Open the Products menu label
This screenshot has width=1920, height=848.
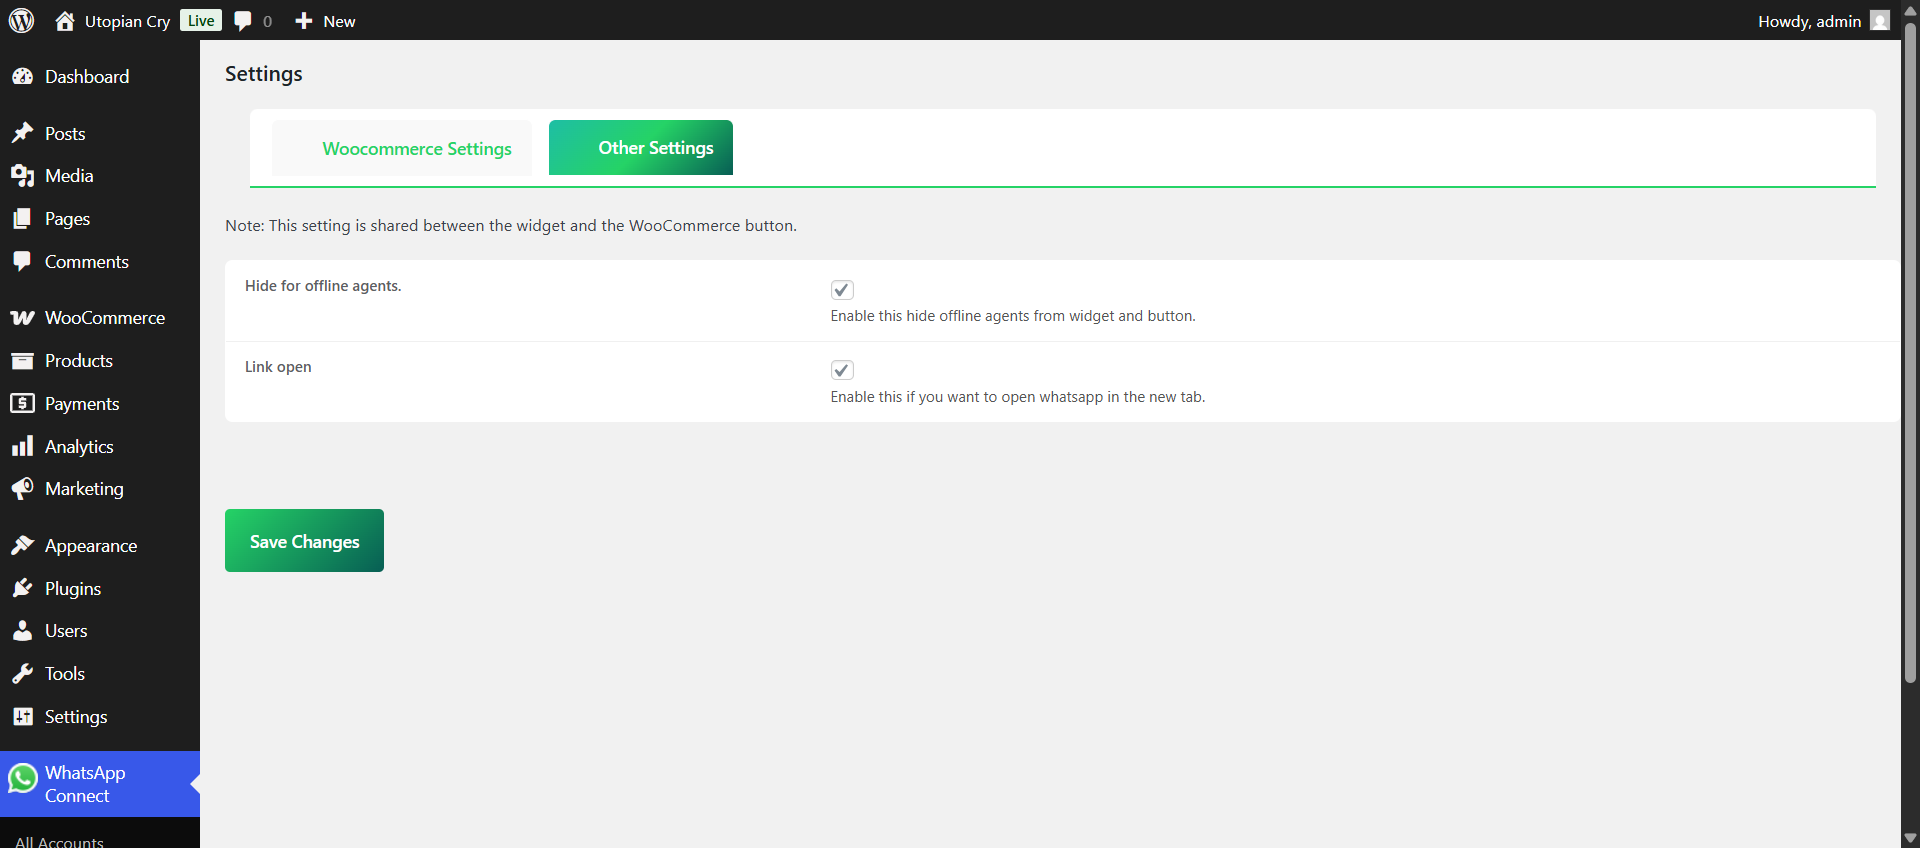click(79, 361)
